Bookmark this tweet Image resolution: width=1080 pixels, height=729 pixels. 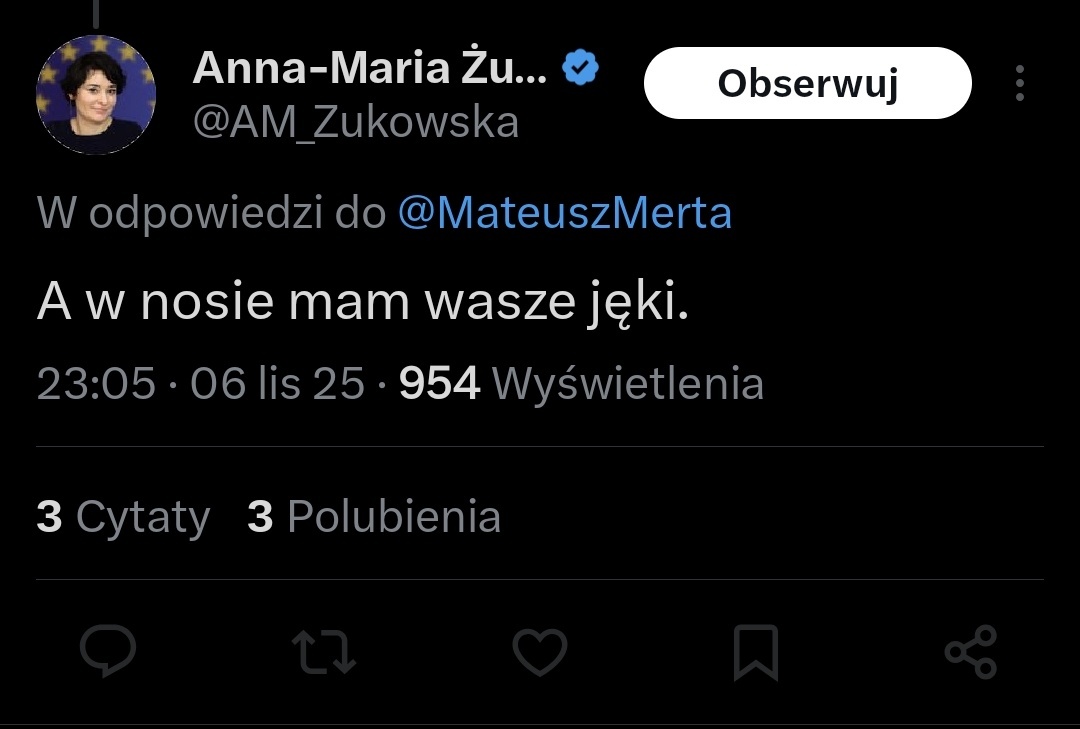pyautogui.click(x=755, y=652)
